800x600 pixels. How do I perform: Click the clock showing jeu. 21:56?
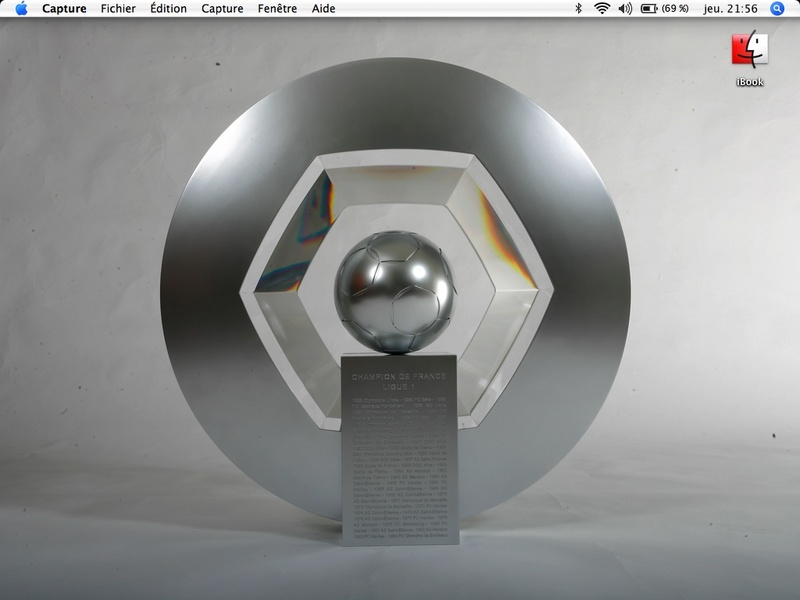(730, 9)
